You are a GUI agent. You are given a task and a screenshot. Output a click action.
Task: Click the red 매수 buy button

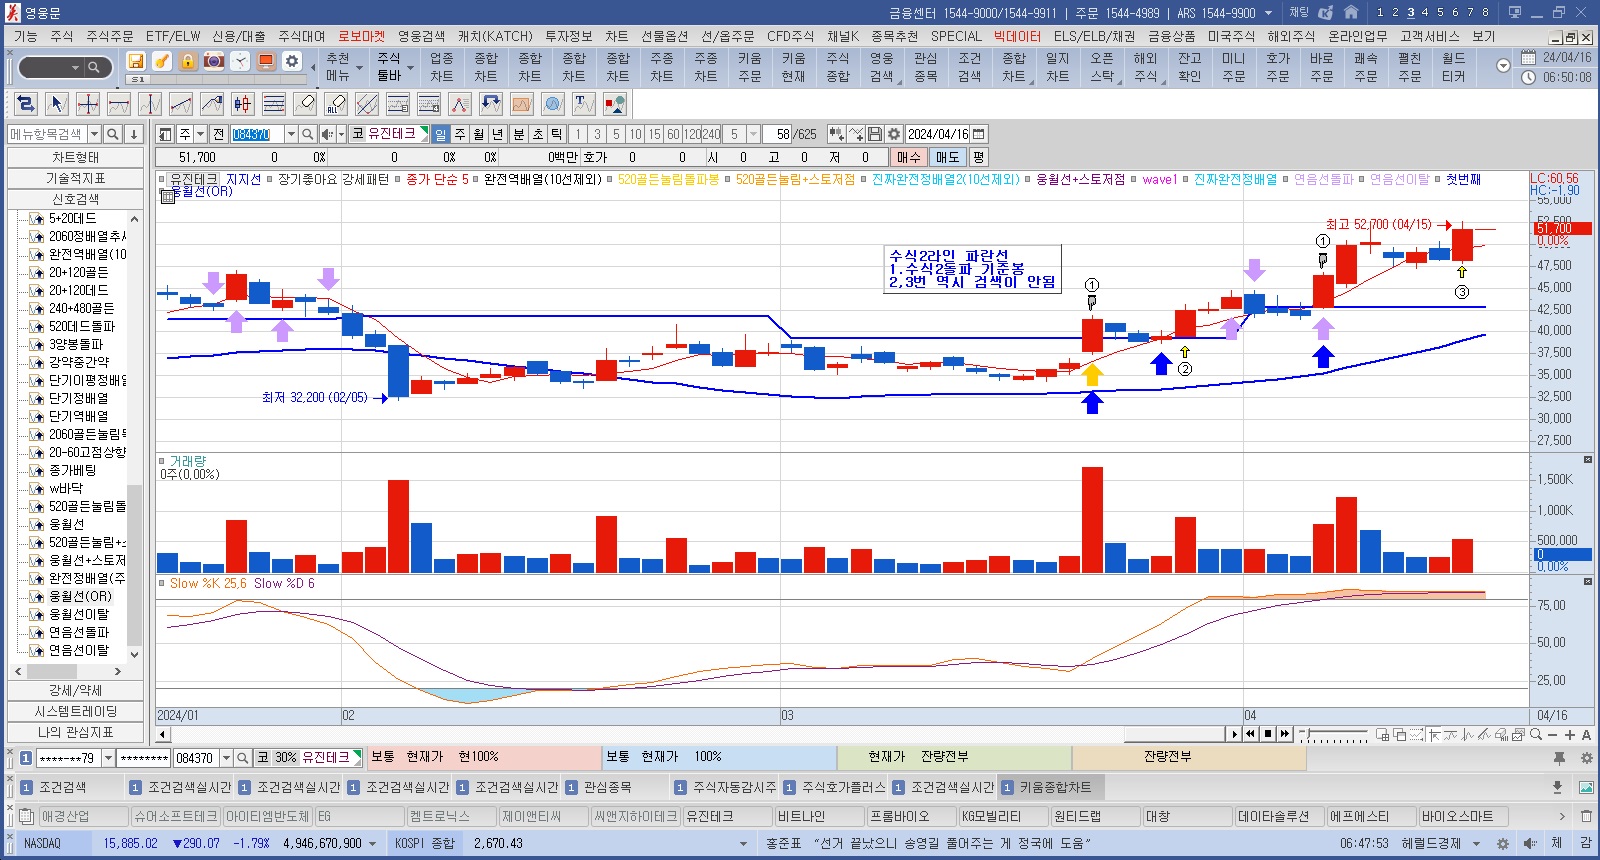(908, 157)
